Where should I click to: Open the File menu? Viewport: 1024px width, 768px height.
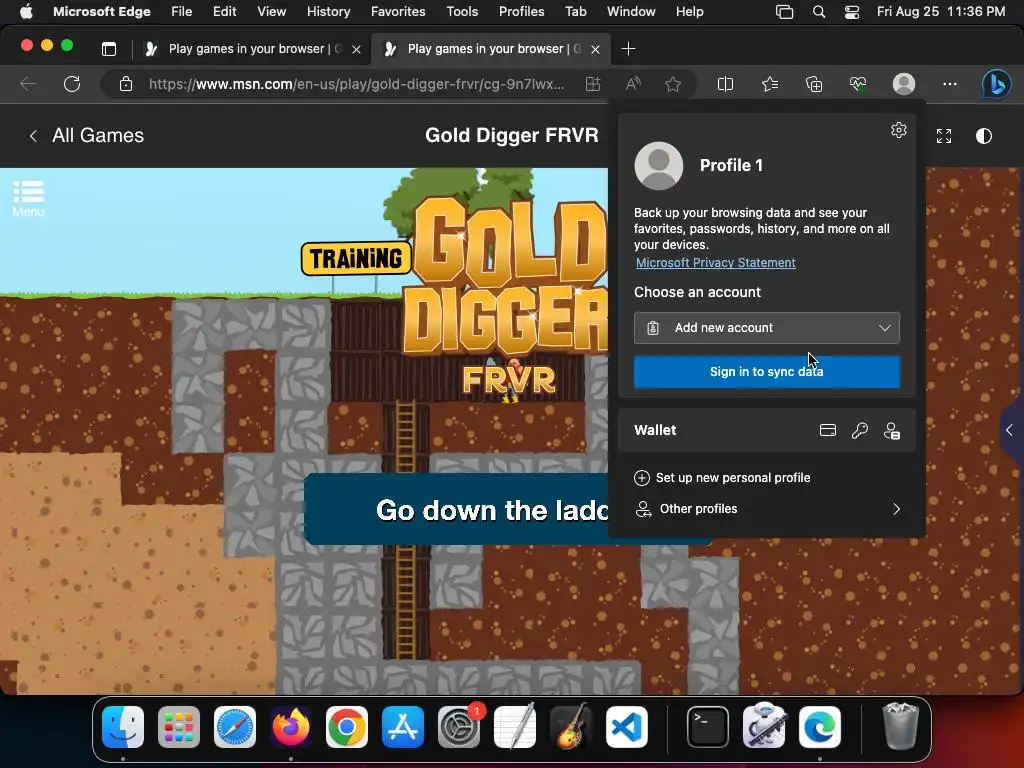181,12
